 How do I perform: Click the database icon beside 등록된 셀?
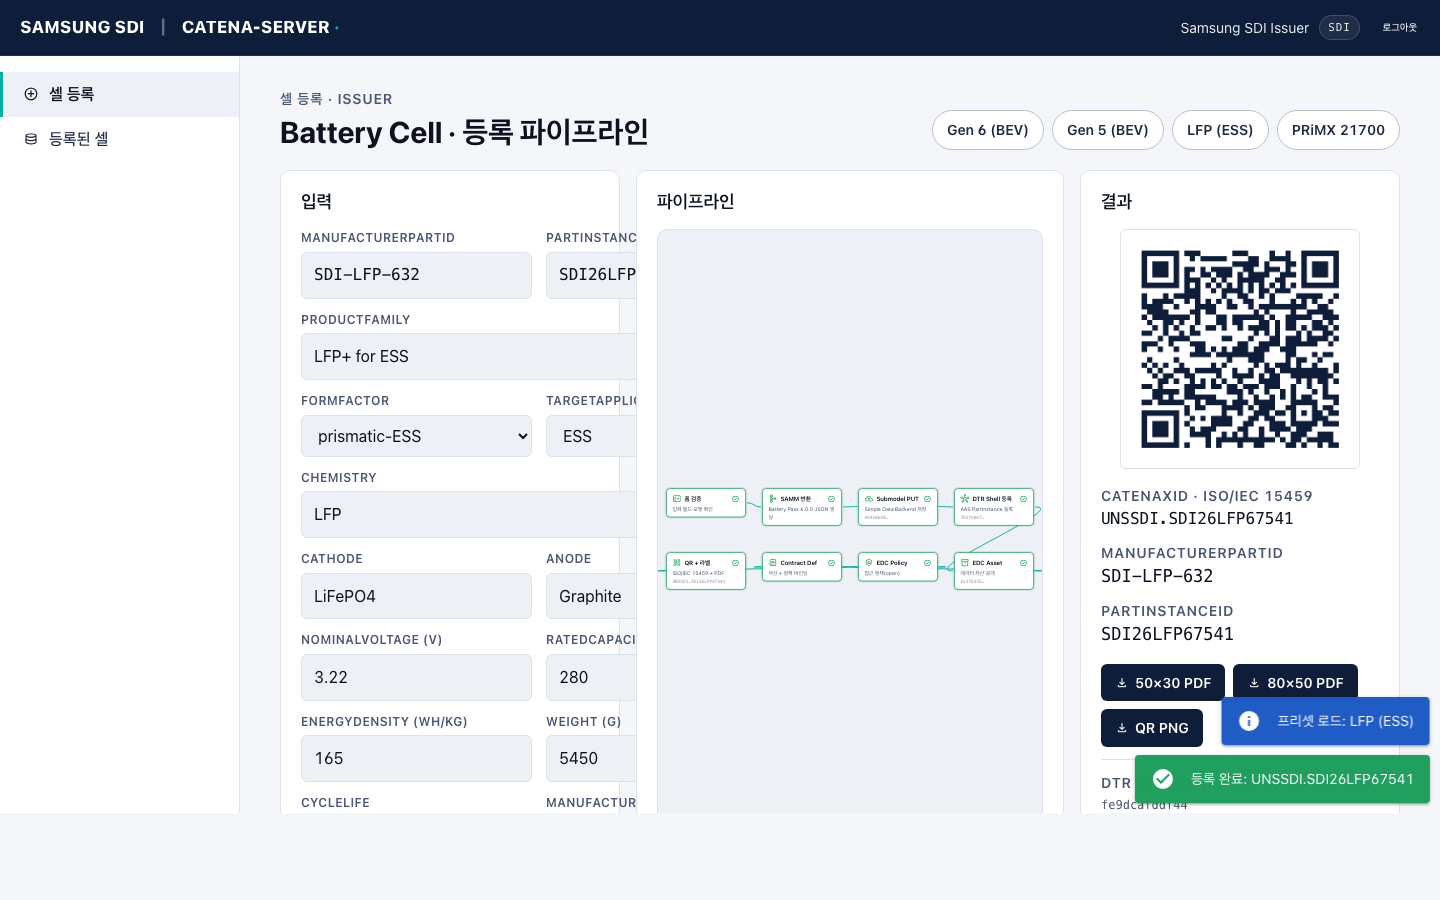click(x=31, y=139)
